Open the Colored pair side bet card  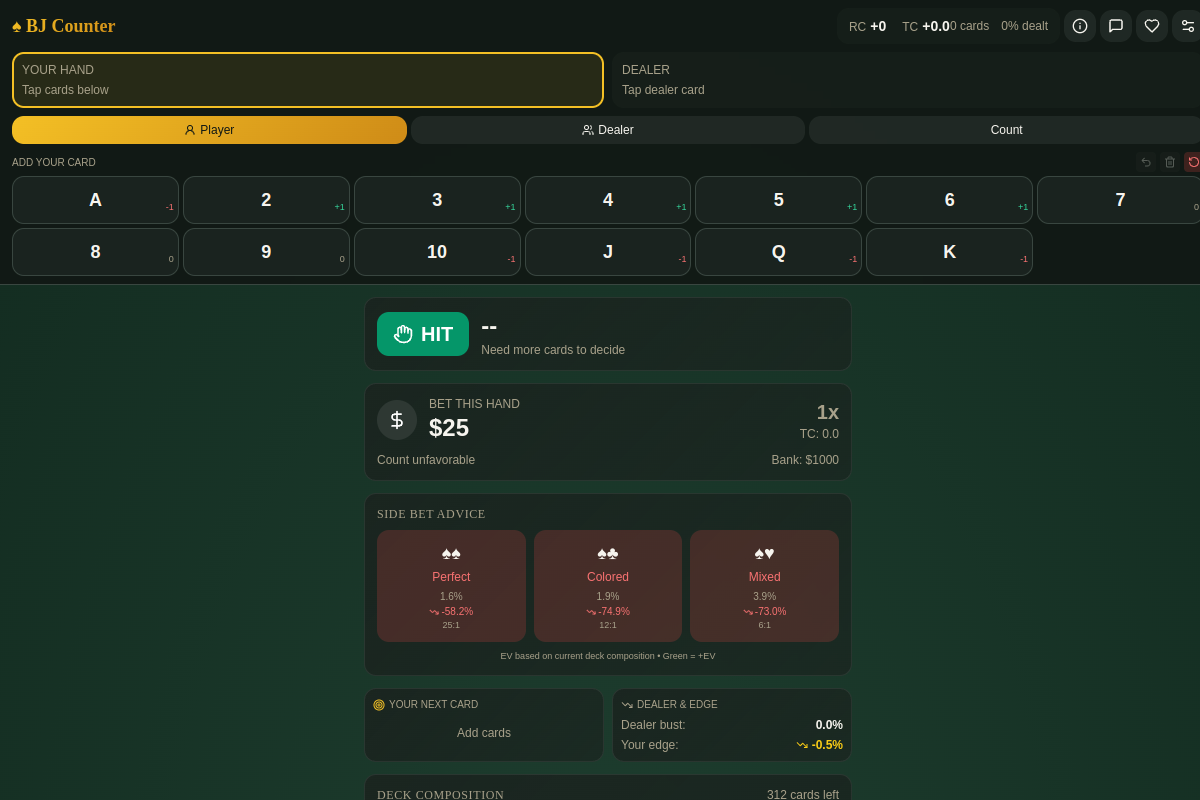tap(608, 586)
